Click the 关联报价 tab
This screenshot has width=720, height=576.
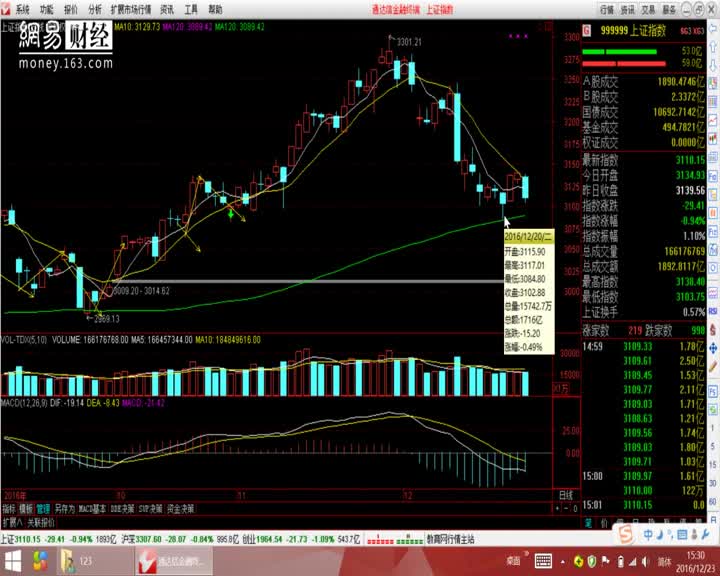tap(40, 522)
